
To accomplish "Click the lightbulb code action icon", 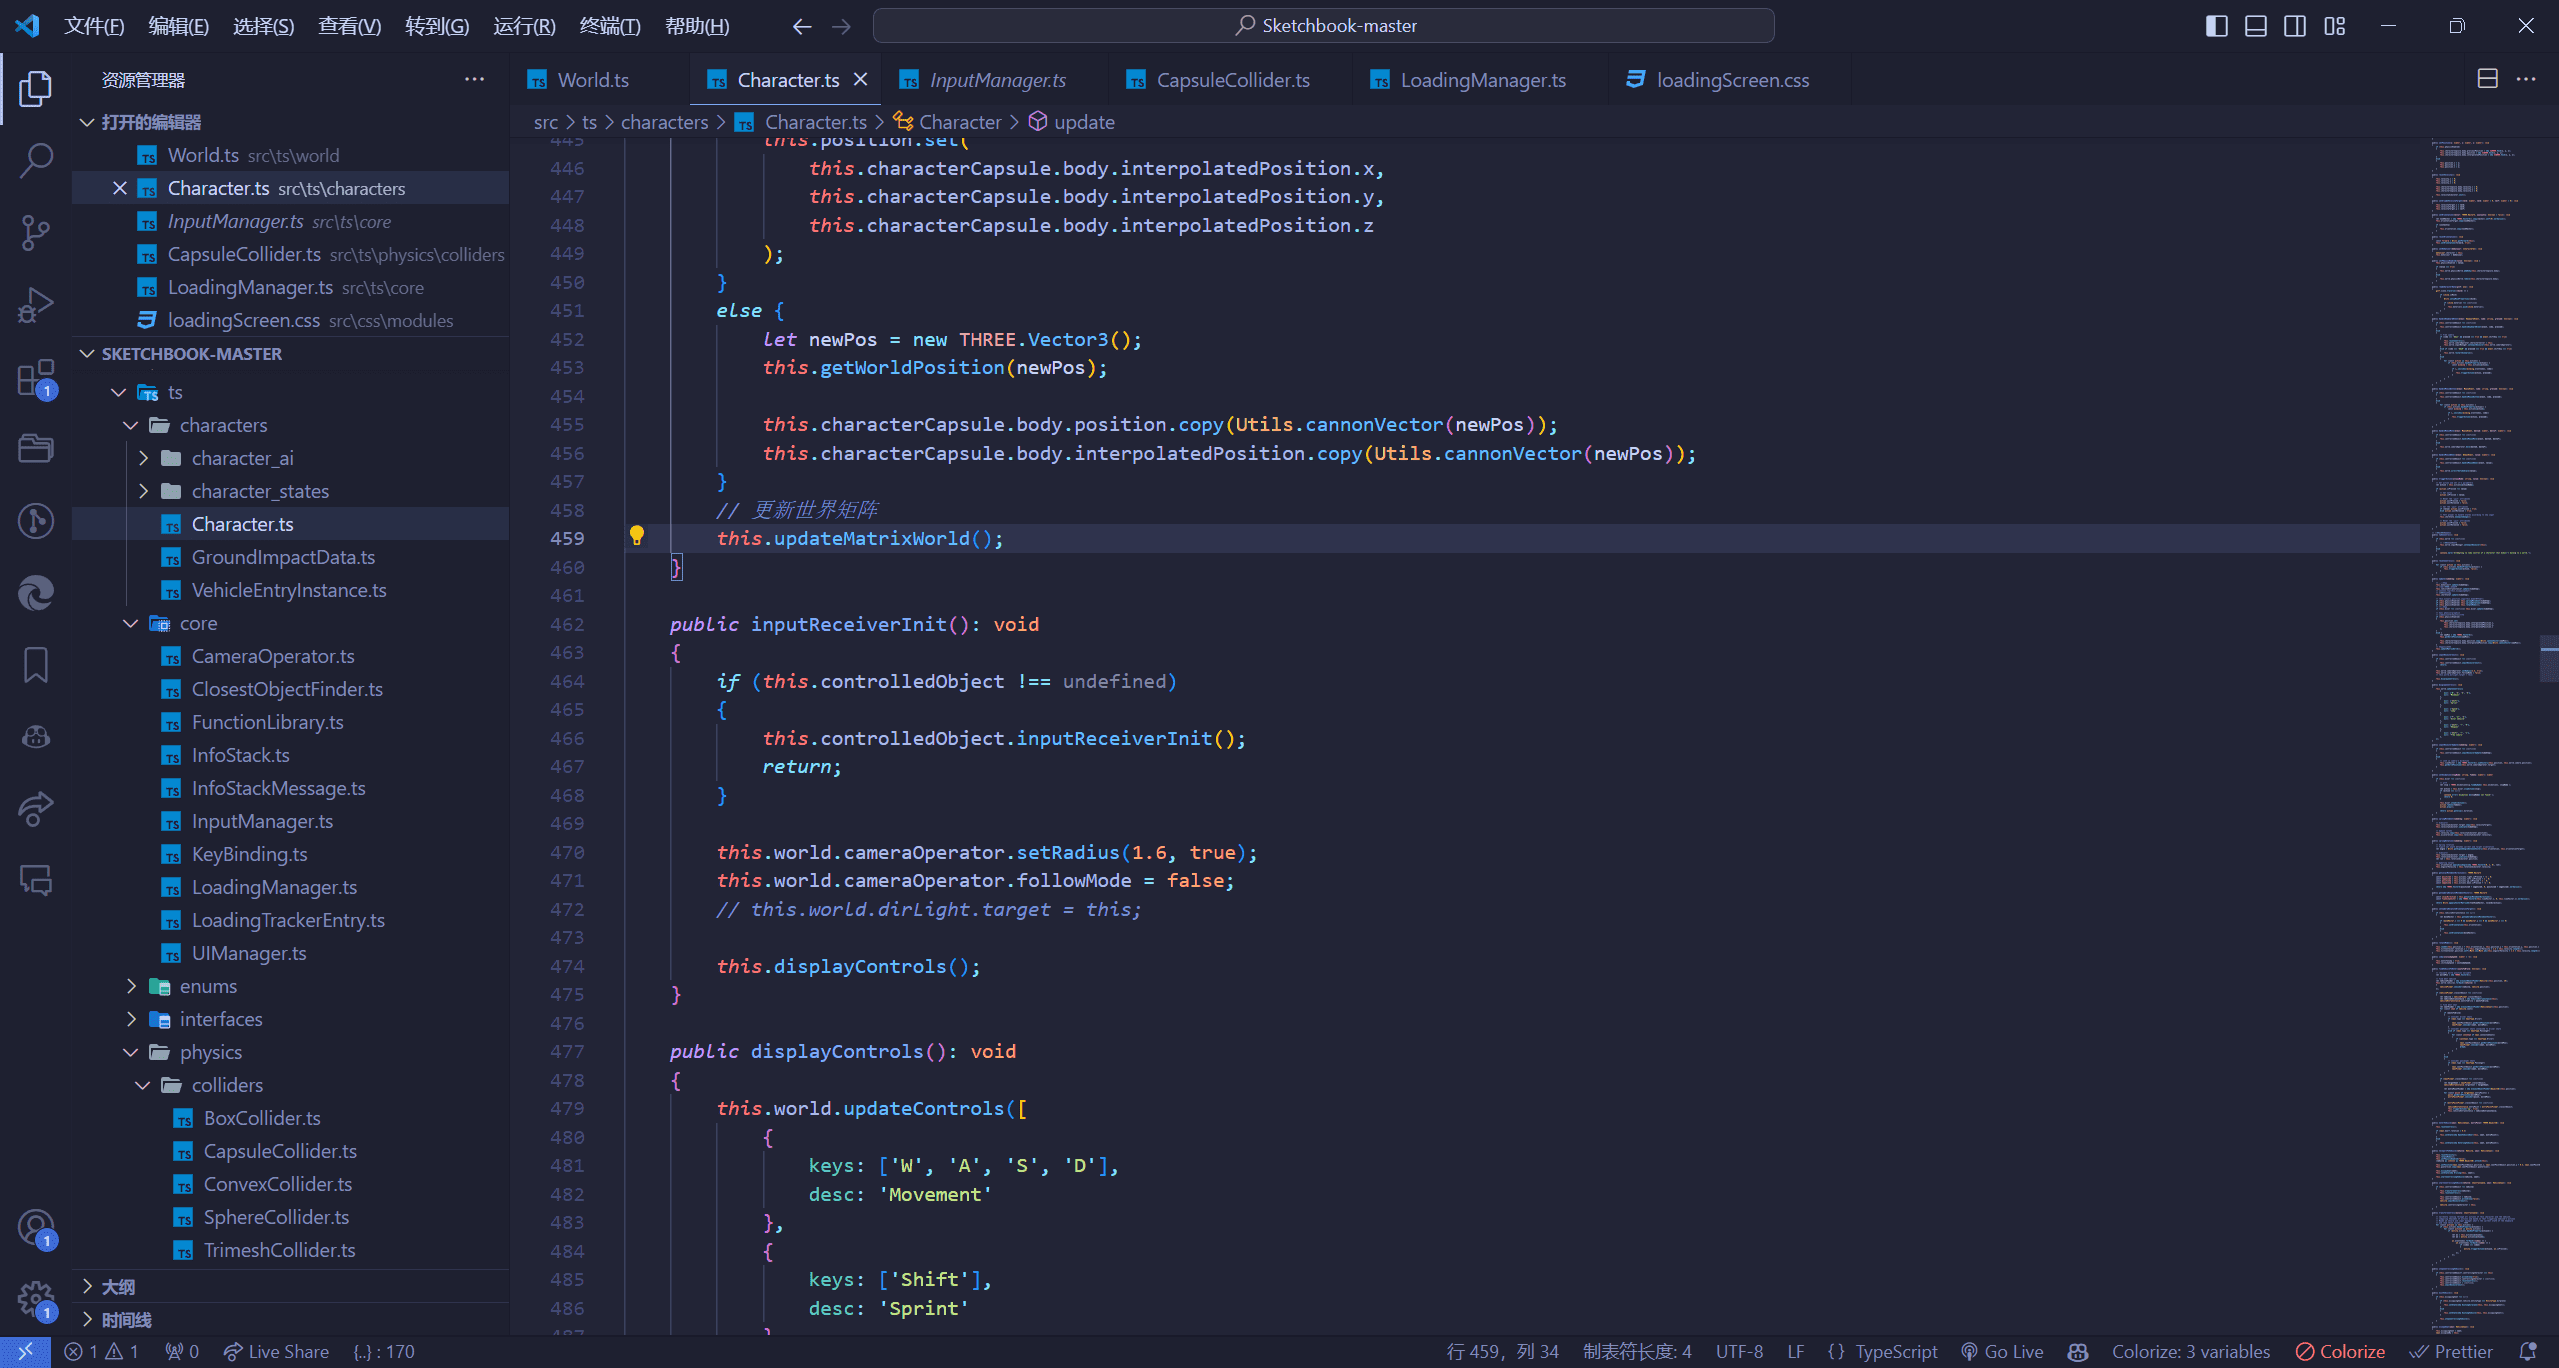I will click(636, 536).
